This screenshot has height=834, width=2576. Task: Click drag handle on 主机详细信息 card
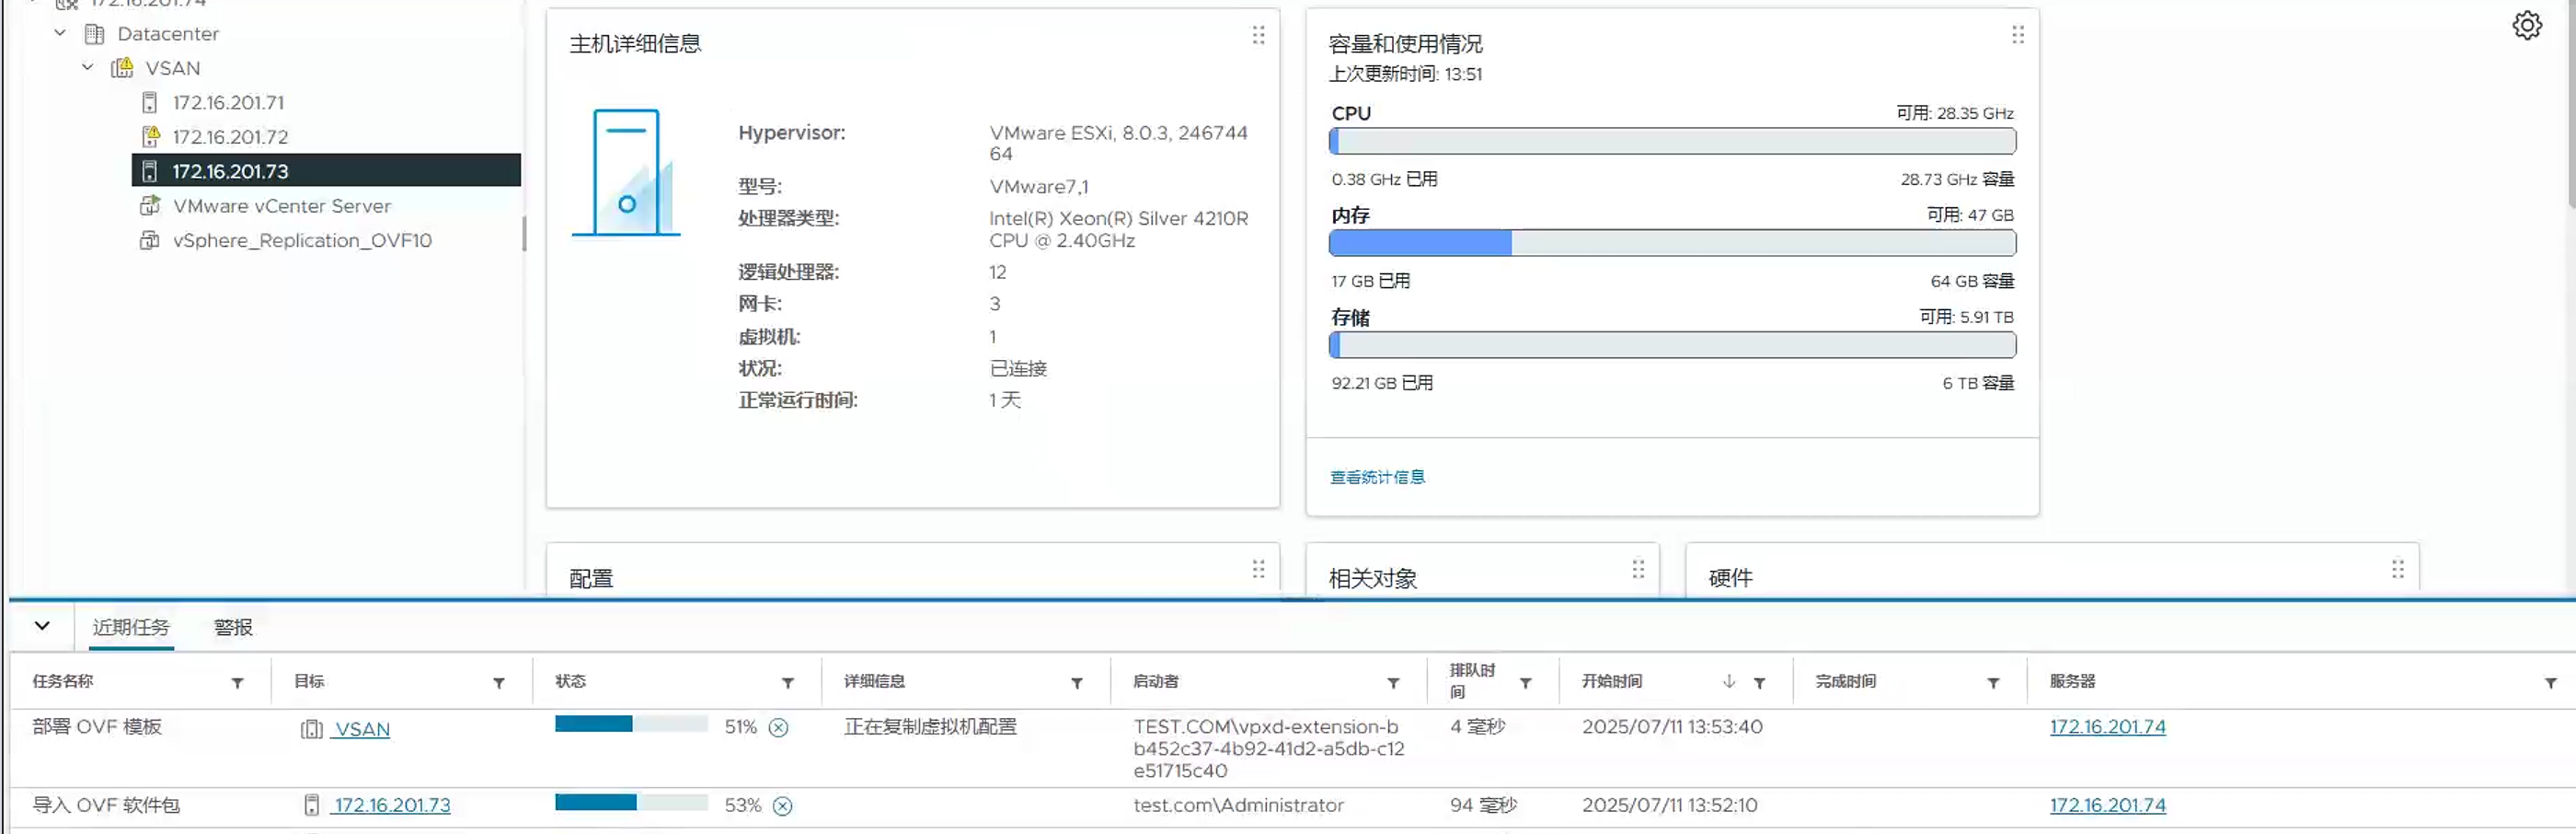pos(1258,36)
